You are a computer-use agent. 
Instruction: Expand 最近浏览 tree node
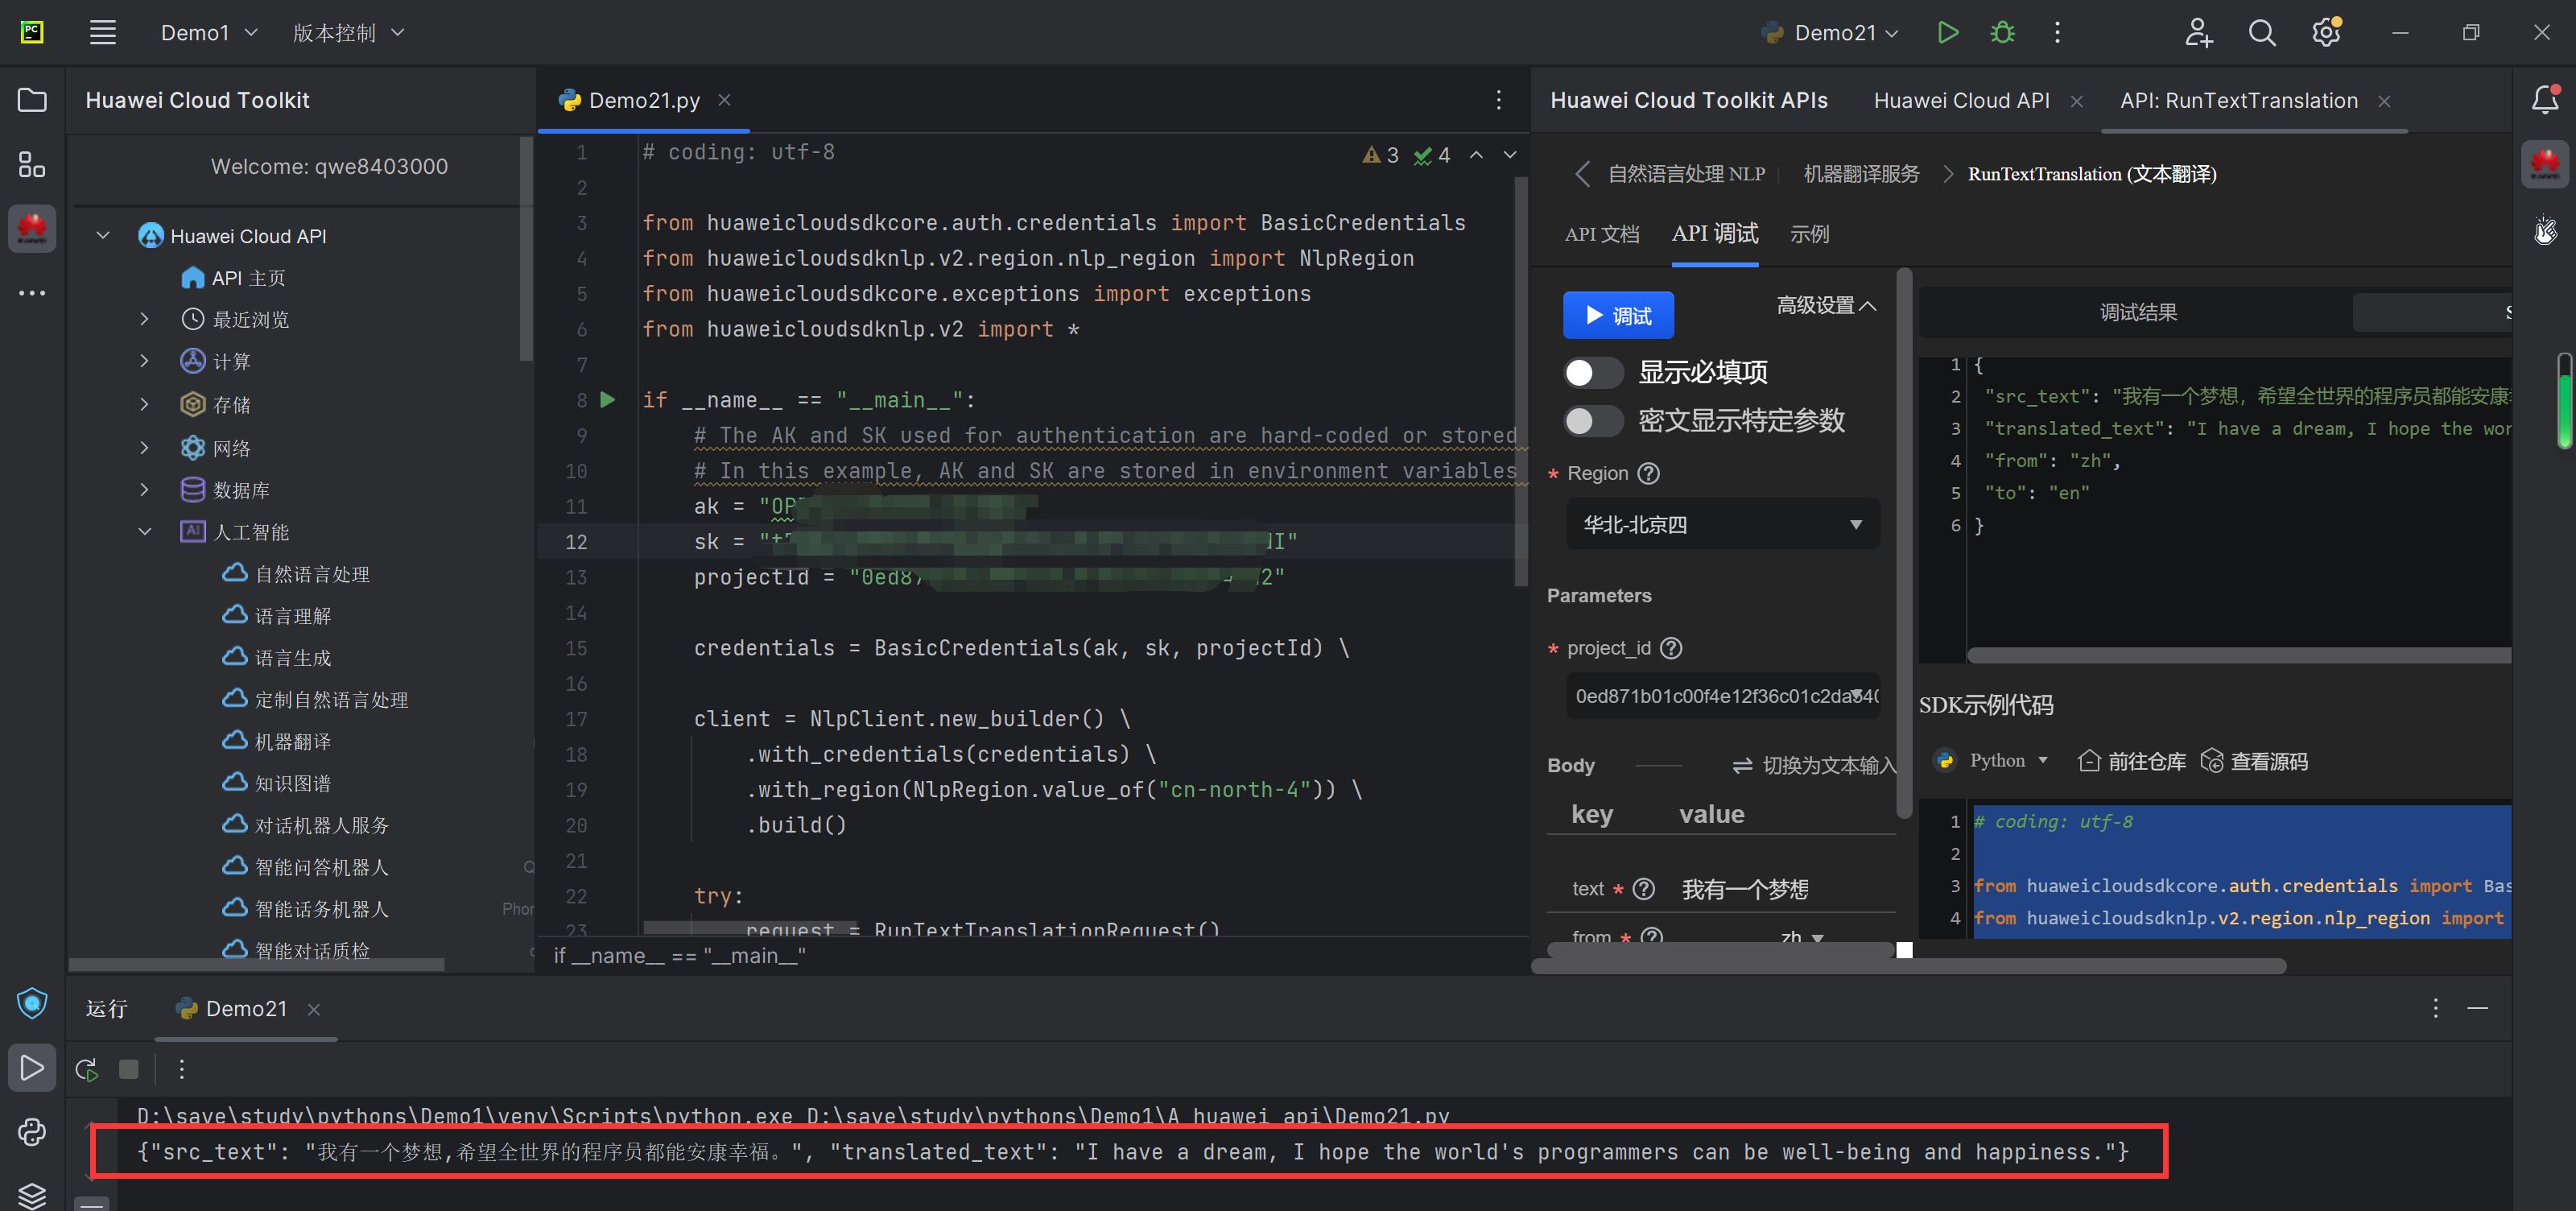tap(144, 319)
